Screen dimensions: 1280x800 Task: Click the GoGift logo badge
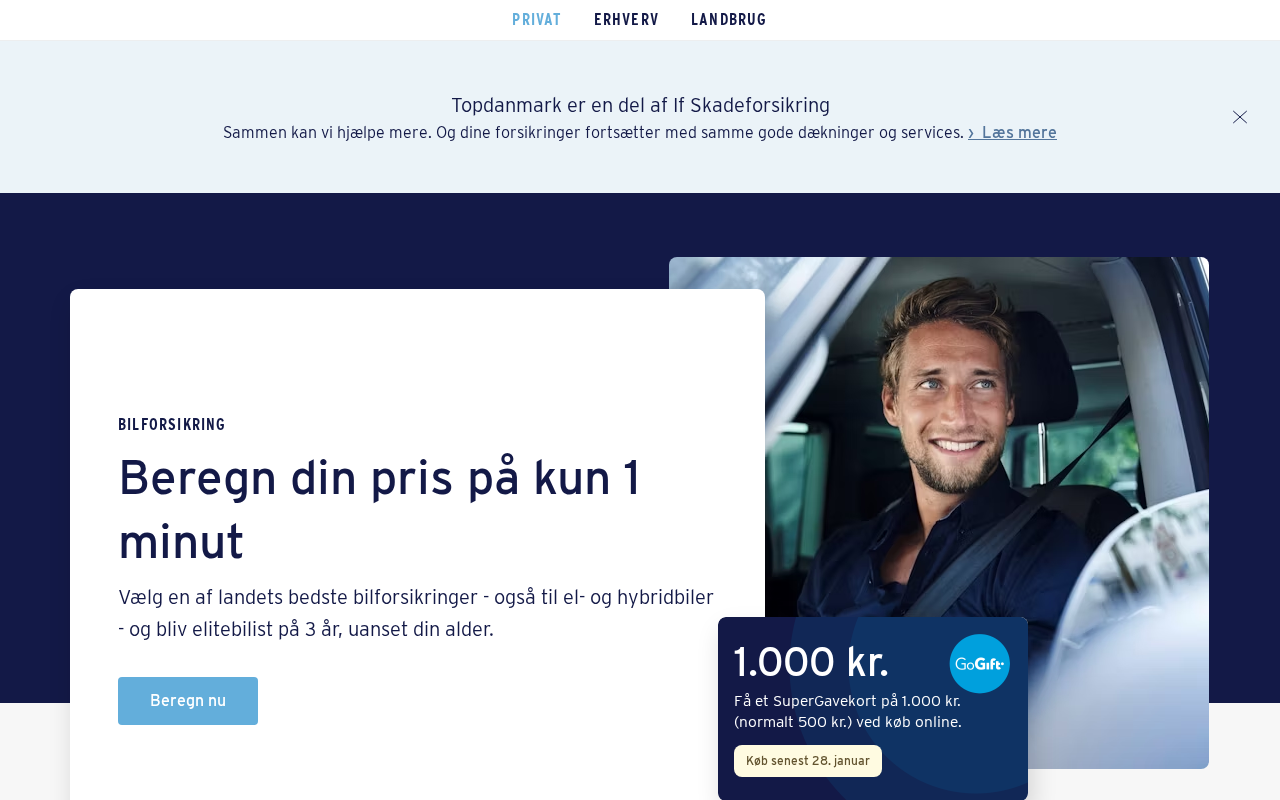click(980, 664)
